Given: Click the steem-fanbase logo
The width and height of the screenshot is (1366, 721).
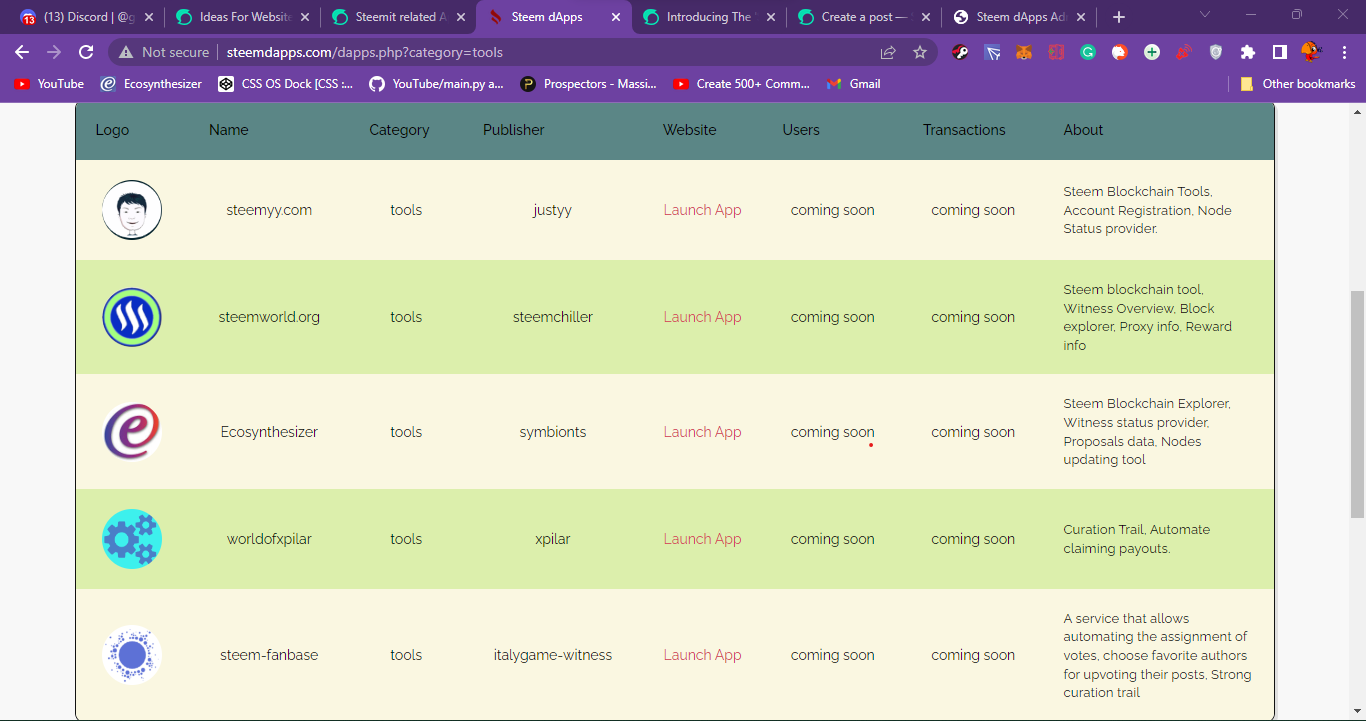Looking at the screenshot, I should click(132, 655).
